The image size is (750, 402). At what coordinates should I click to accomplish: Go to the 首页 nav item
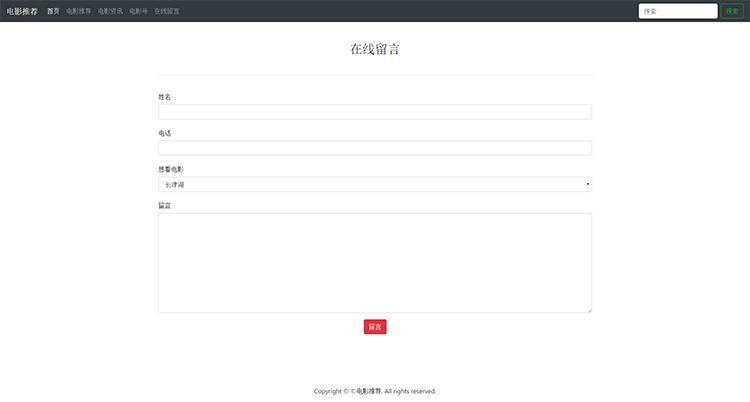(x=53, y=11)
